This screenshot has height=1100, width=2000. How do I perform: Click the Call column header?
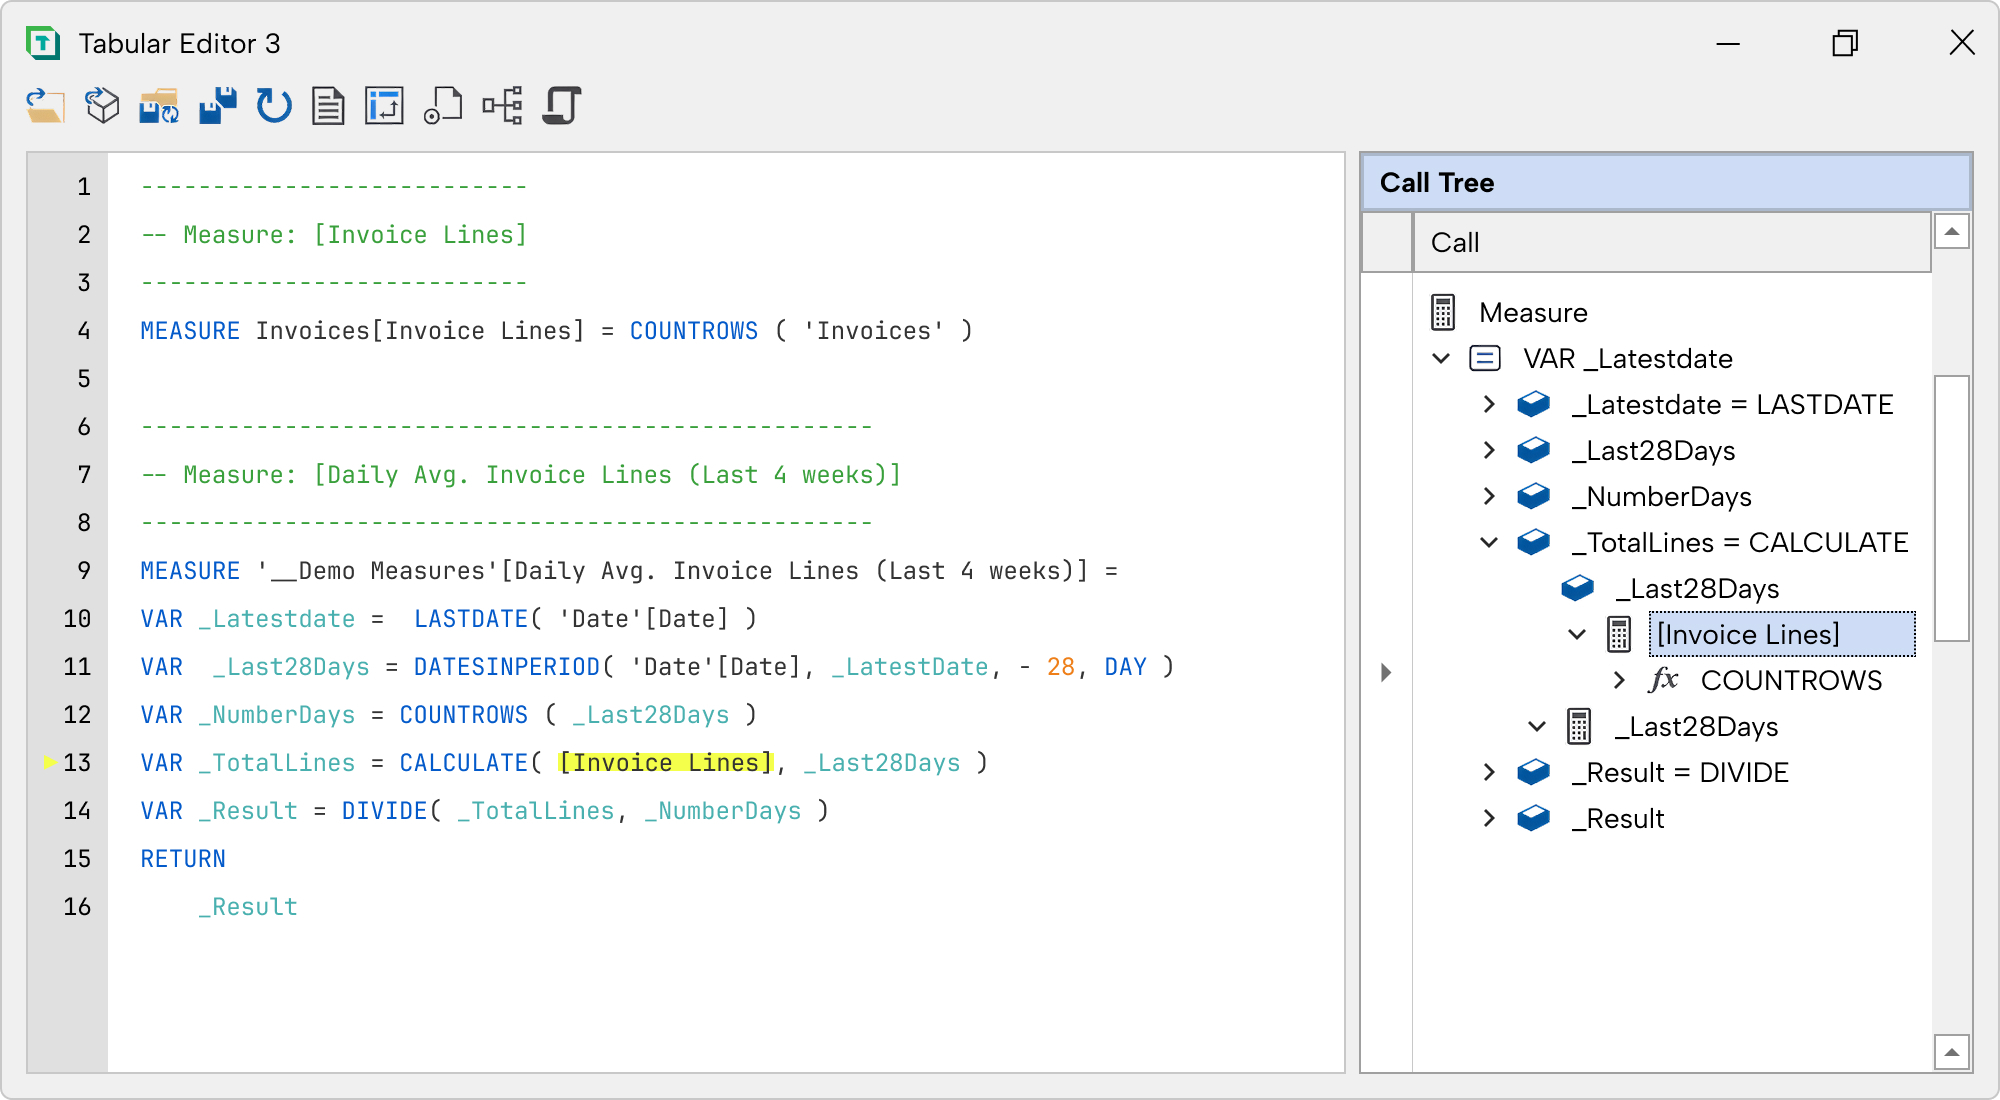point(1671,242)
